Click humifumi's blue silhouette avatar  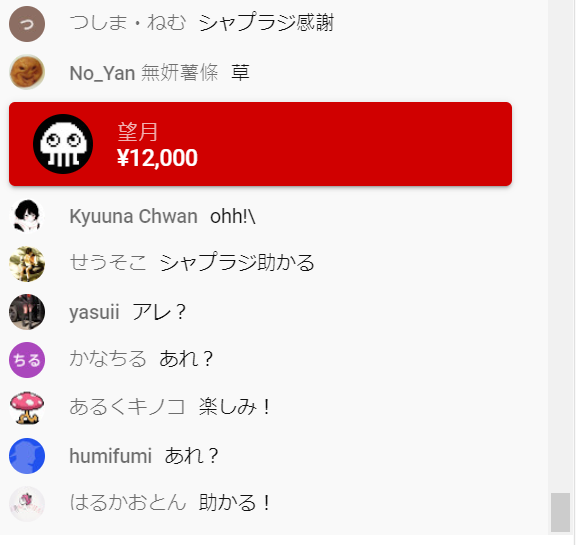[27, 456]
